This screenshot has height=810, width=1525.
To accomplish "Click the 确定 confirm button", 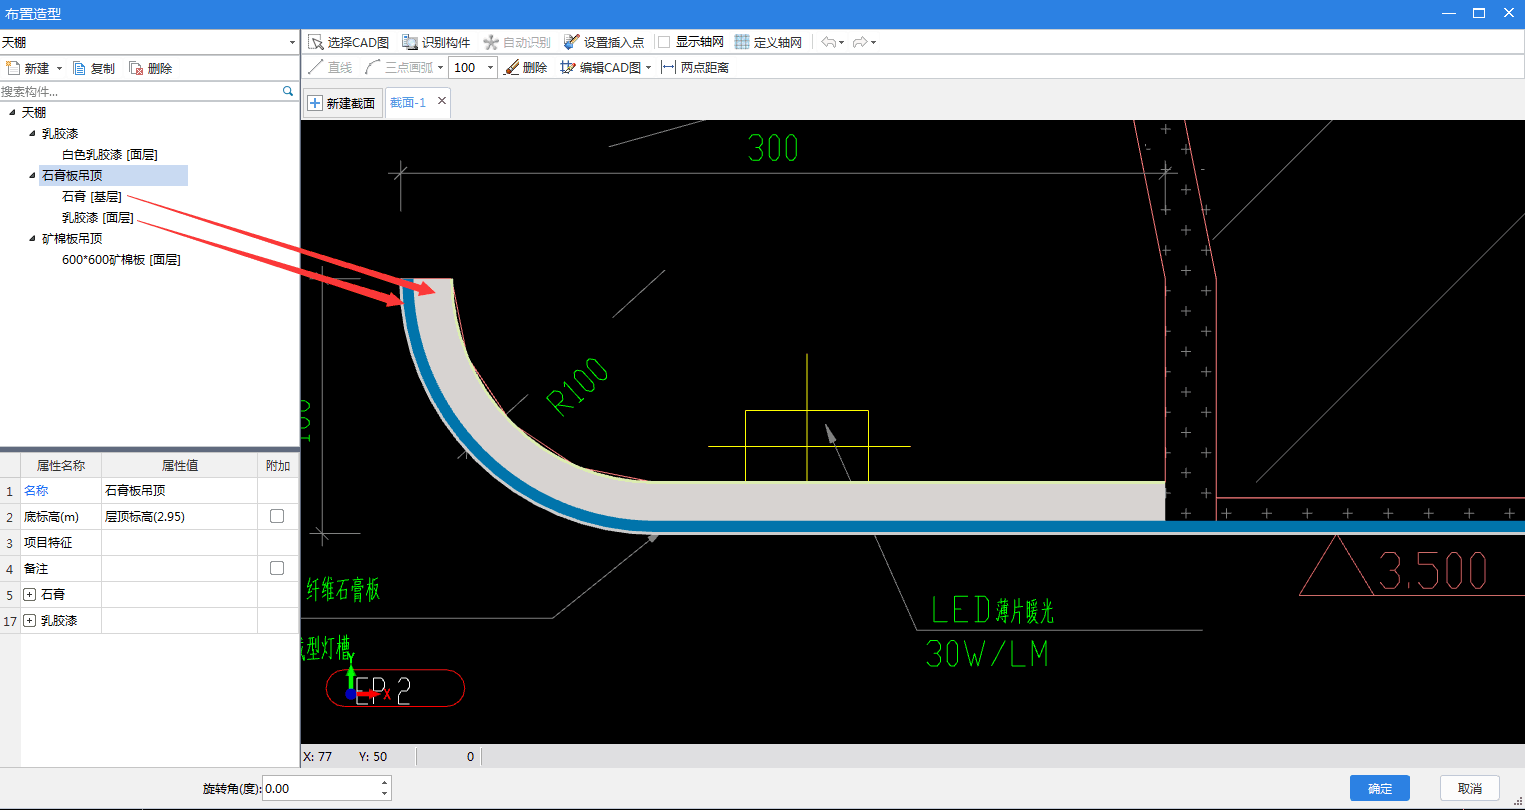I will (x=1380, y=788).
